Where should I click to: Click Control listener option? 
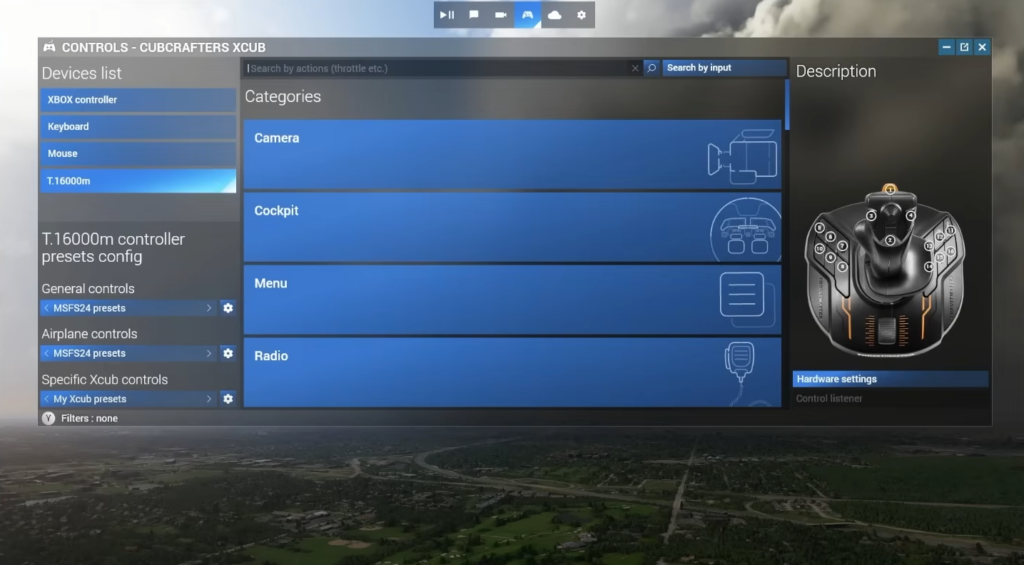point(829,398)
